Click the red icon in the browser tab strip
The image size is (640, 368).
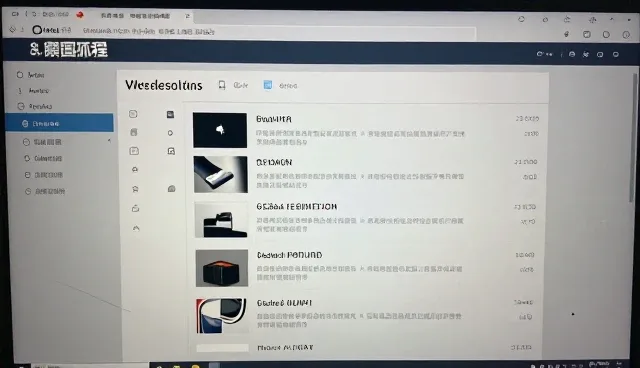click(80, 15)
